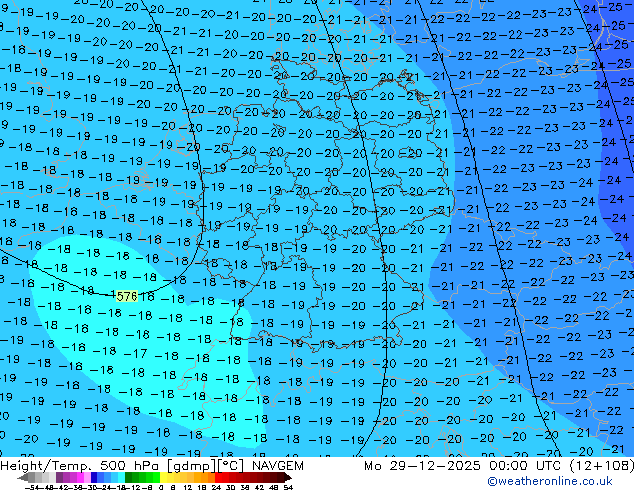634x490 pixels.
Task: Click the NAVGEM model name
Action: (278, 466)
